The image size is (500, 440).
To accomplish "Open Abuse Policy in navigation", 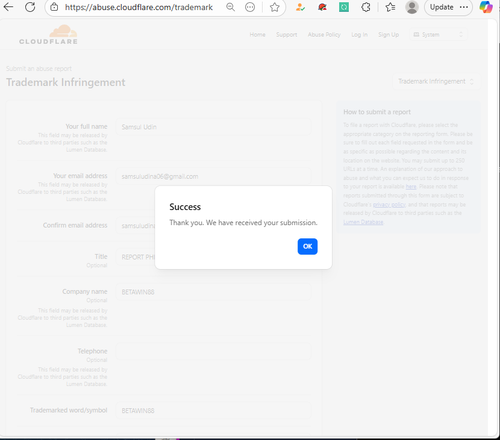I will pos(324,35).
